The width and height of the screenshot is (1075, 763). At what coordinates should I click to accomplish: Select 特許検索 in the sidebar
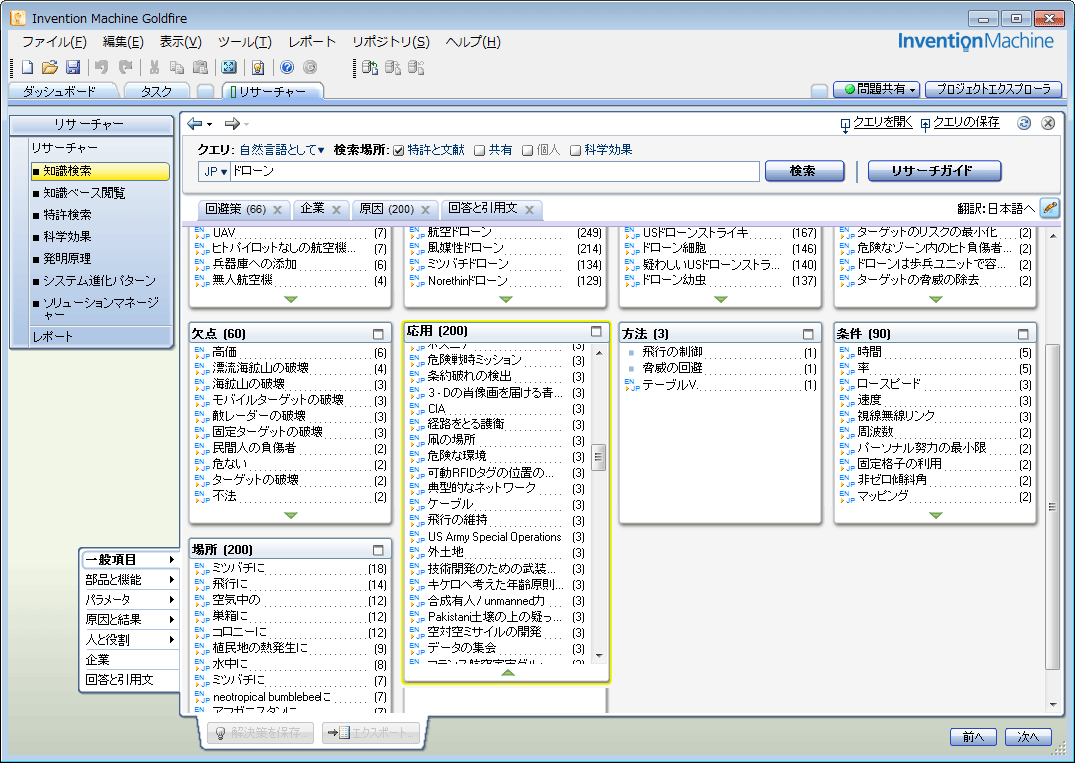(67, 215)
